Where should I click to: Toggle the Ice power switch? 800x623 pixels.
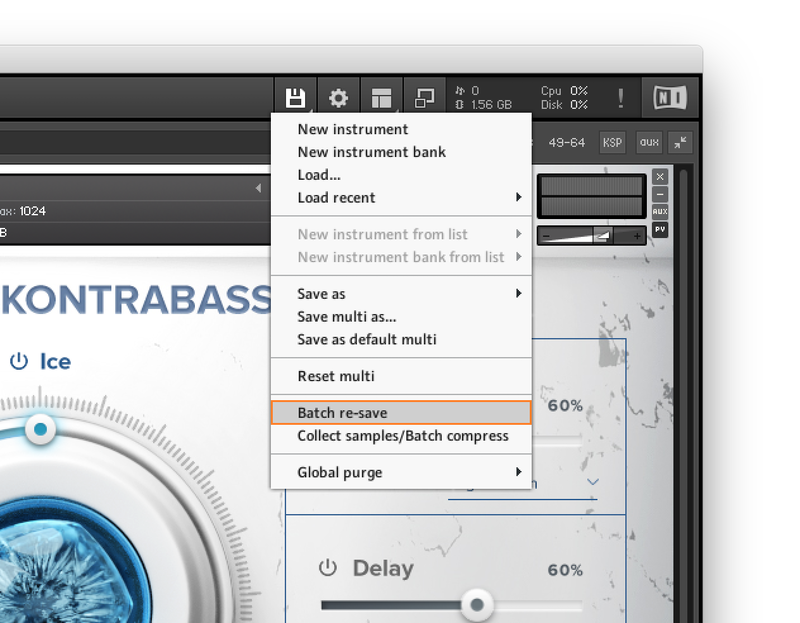(19, 361)
